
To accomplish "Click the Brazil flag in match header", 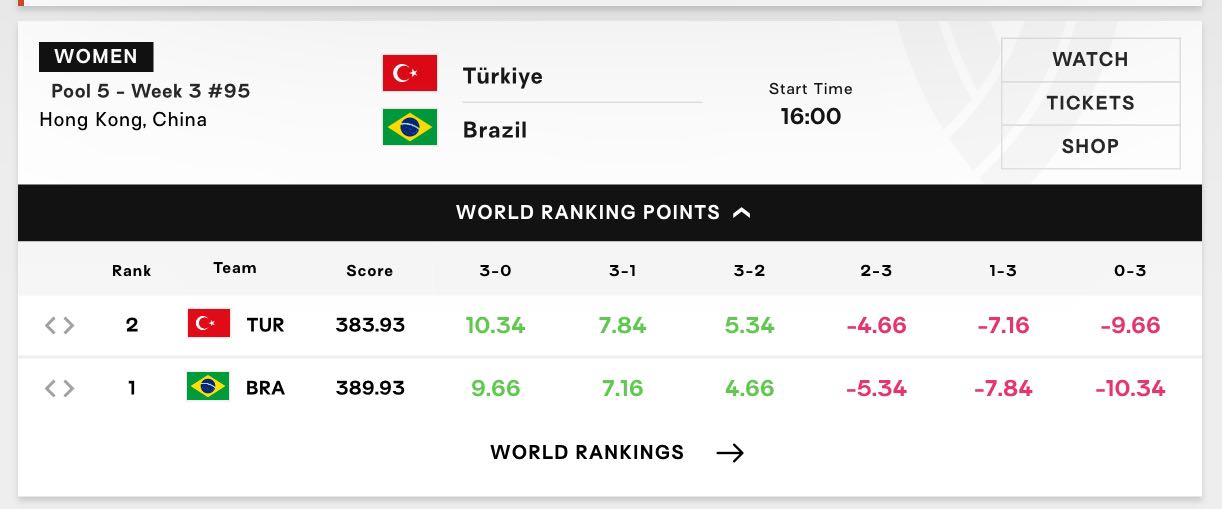I will (410, 127).
